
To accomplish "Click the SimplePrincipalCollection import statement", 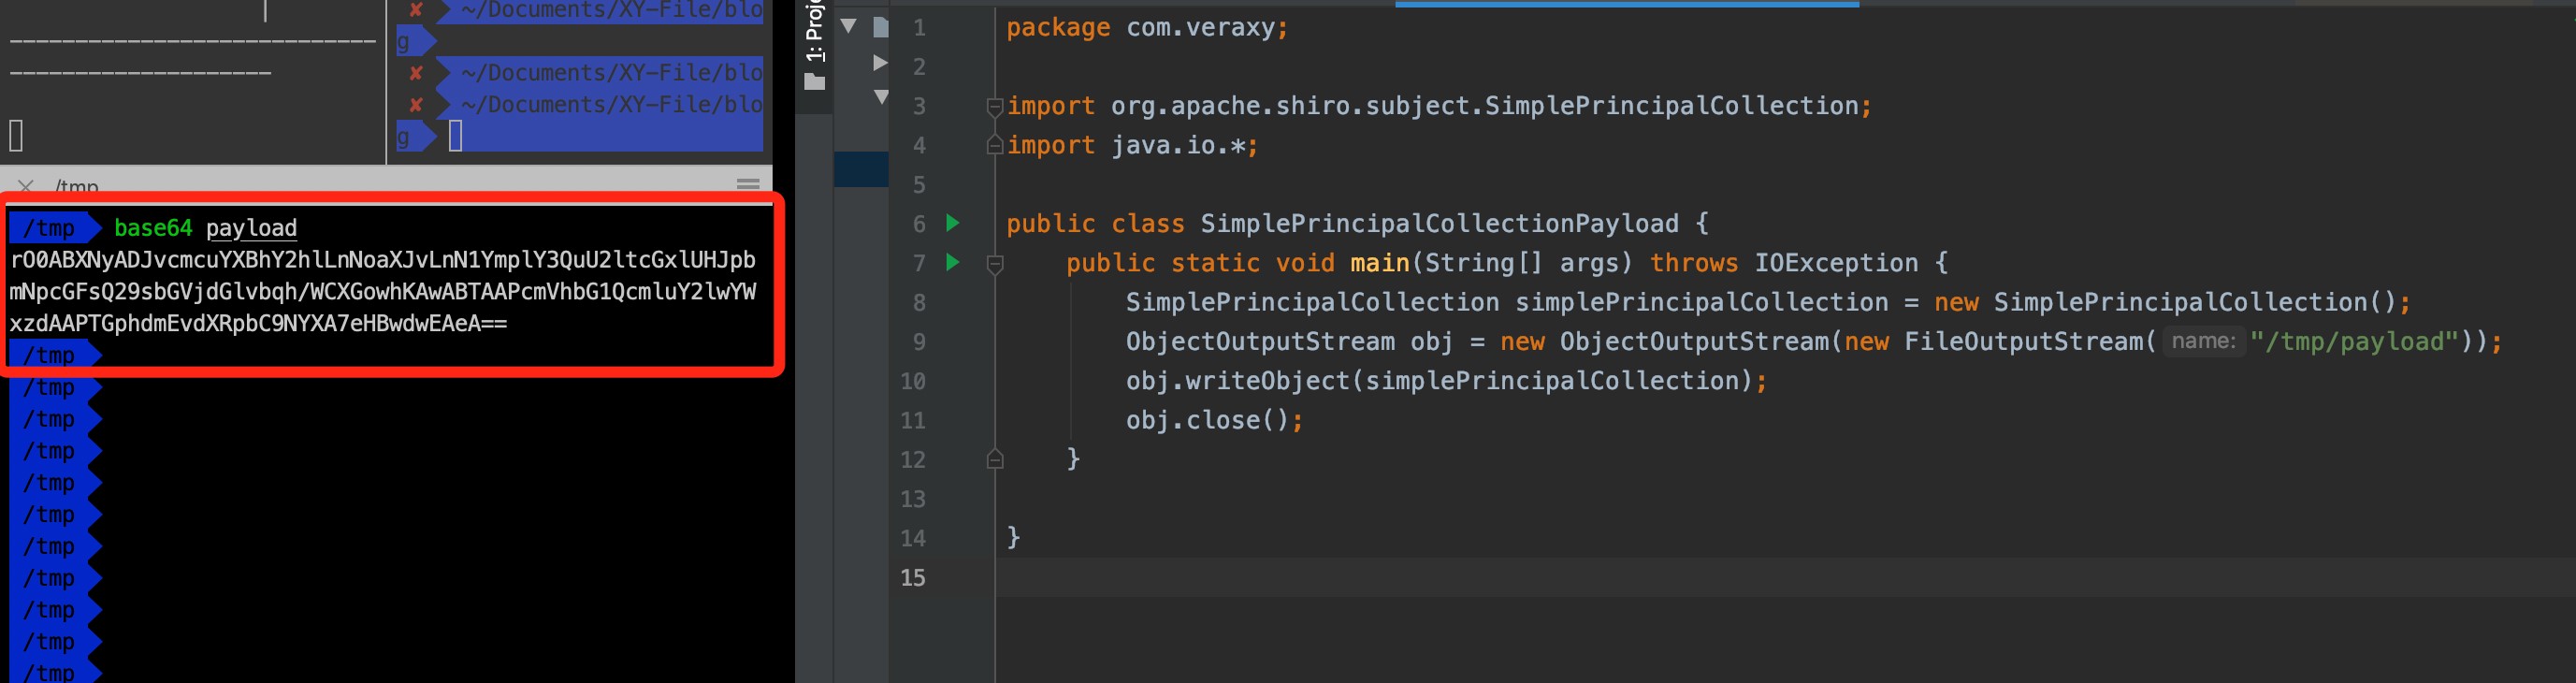I will (x=1439, y=106).
